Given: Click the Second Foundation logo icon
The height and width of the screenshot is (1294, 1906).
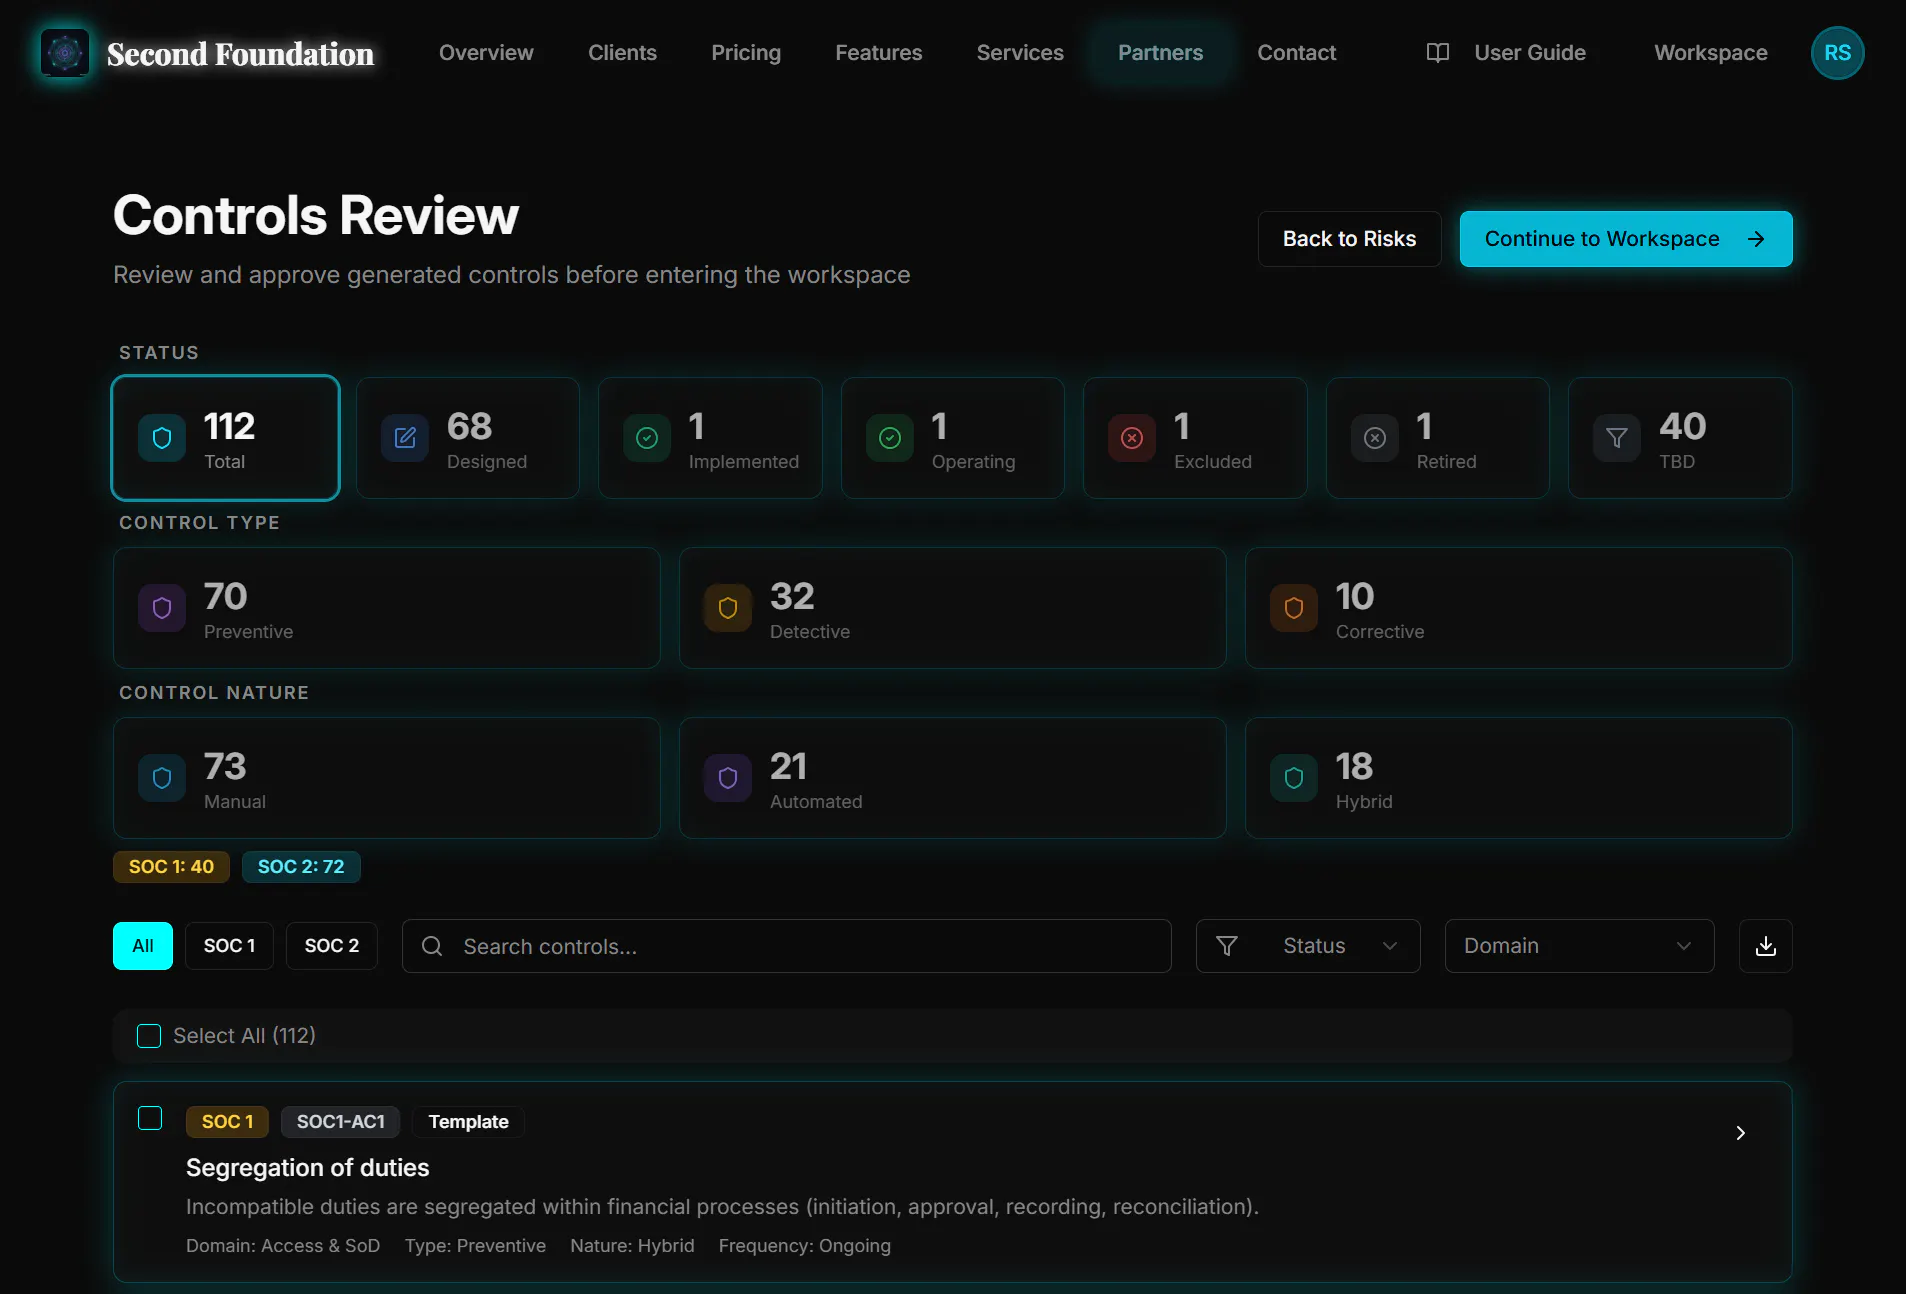Looking at the screenshot, I should [65, 53].
